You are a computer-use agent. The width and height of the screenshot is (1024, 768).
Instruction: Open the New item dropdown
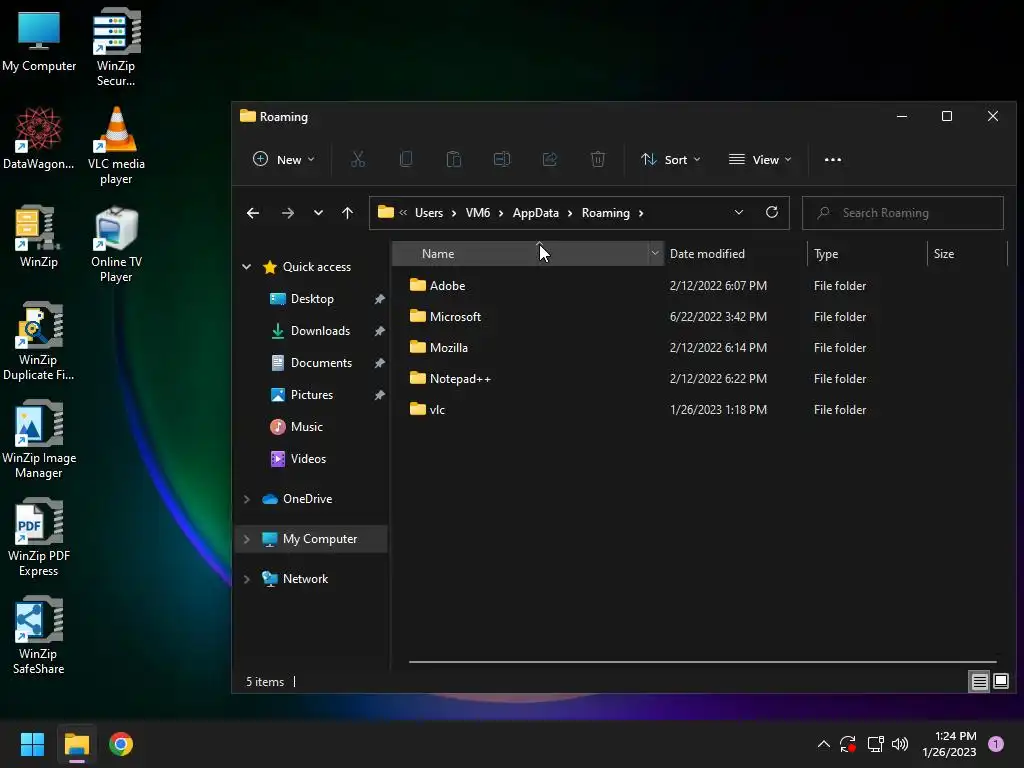(283, 159)
